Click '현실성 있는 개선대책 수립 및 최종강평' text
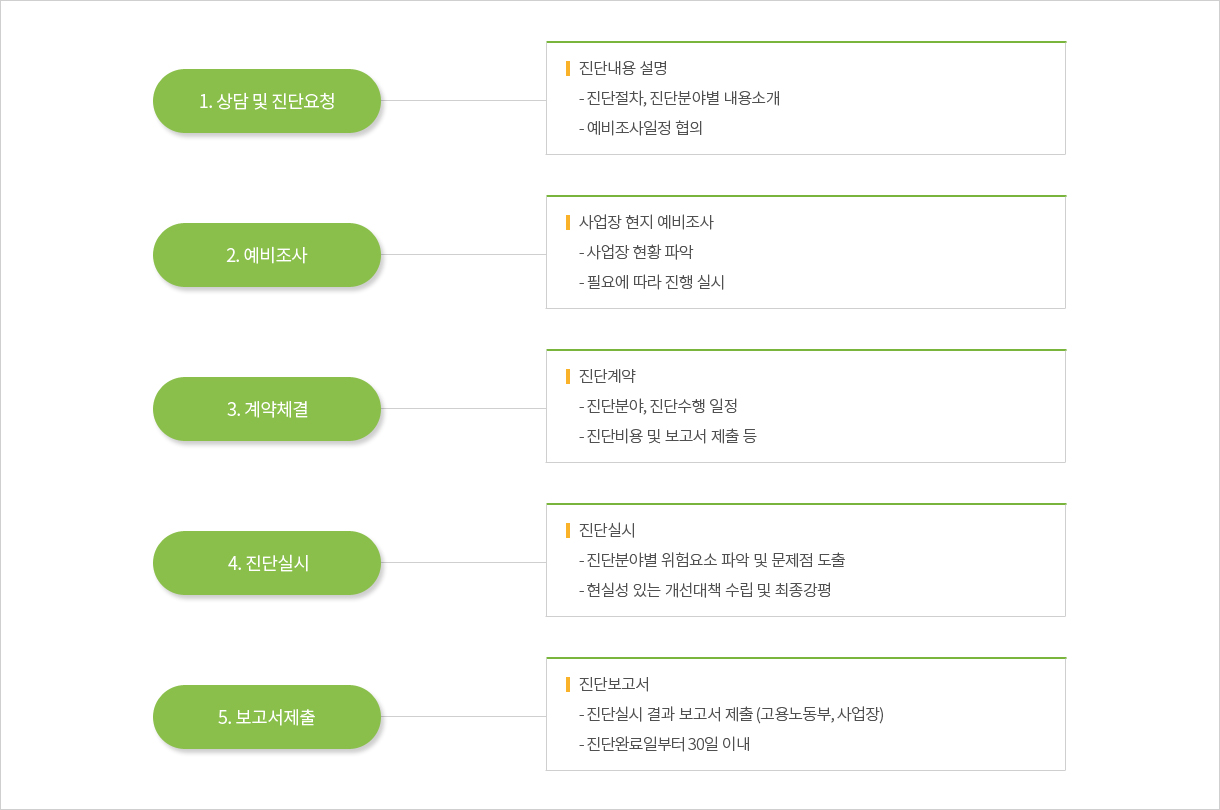The height and width of the screenshot is (810, 1220). (705, 590)
